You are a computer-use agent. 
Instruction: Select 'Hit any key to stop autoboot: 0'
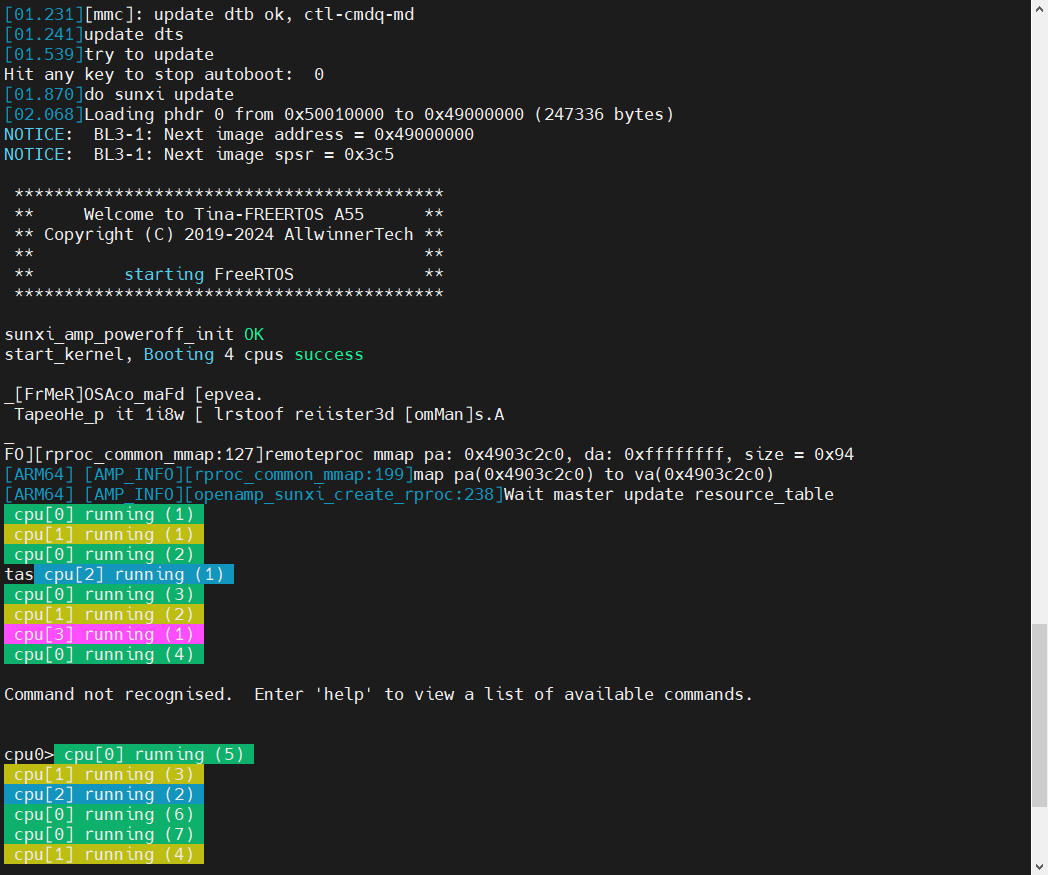point(164,74)
